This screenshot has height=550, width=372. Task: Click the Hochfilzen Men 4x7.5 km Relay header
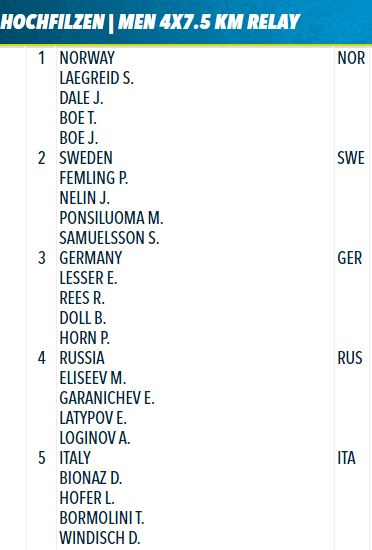coord(150,22)
